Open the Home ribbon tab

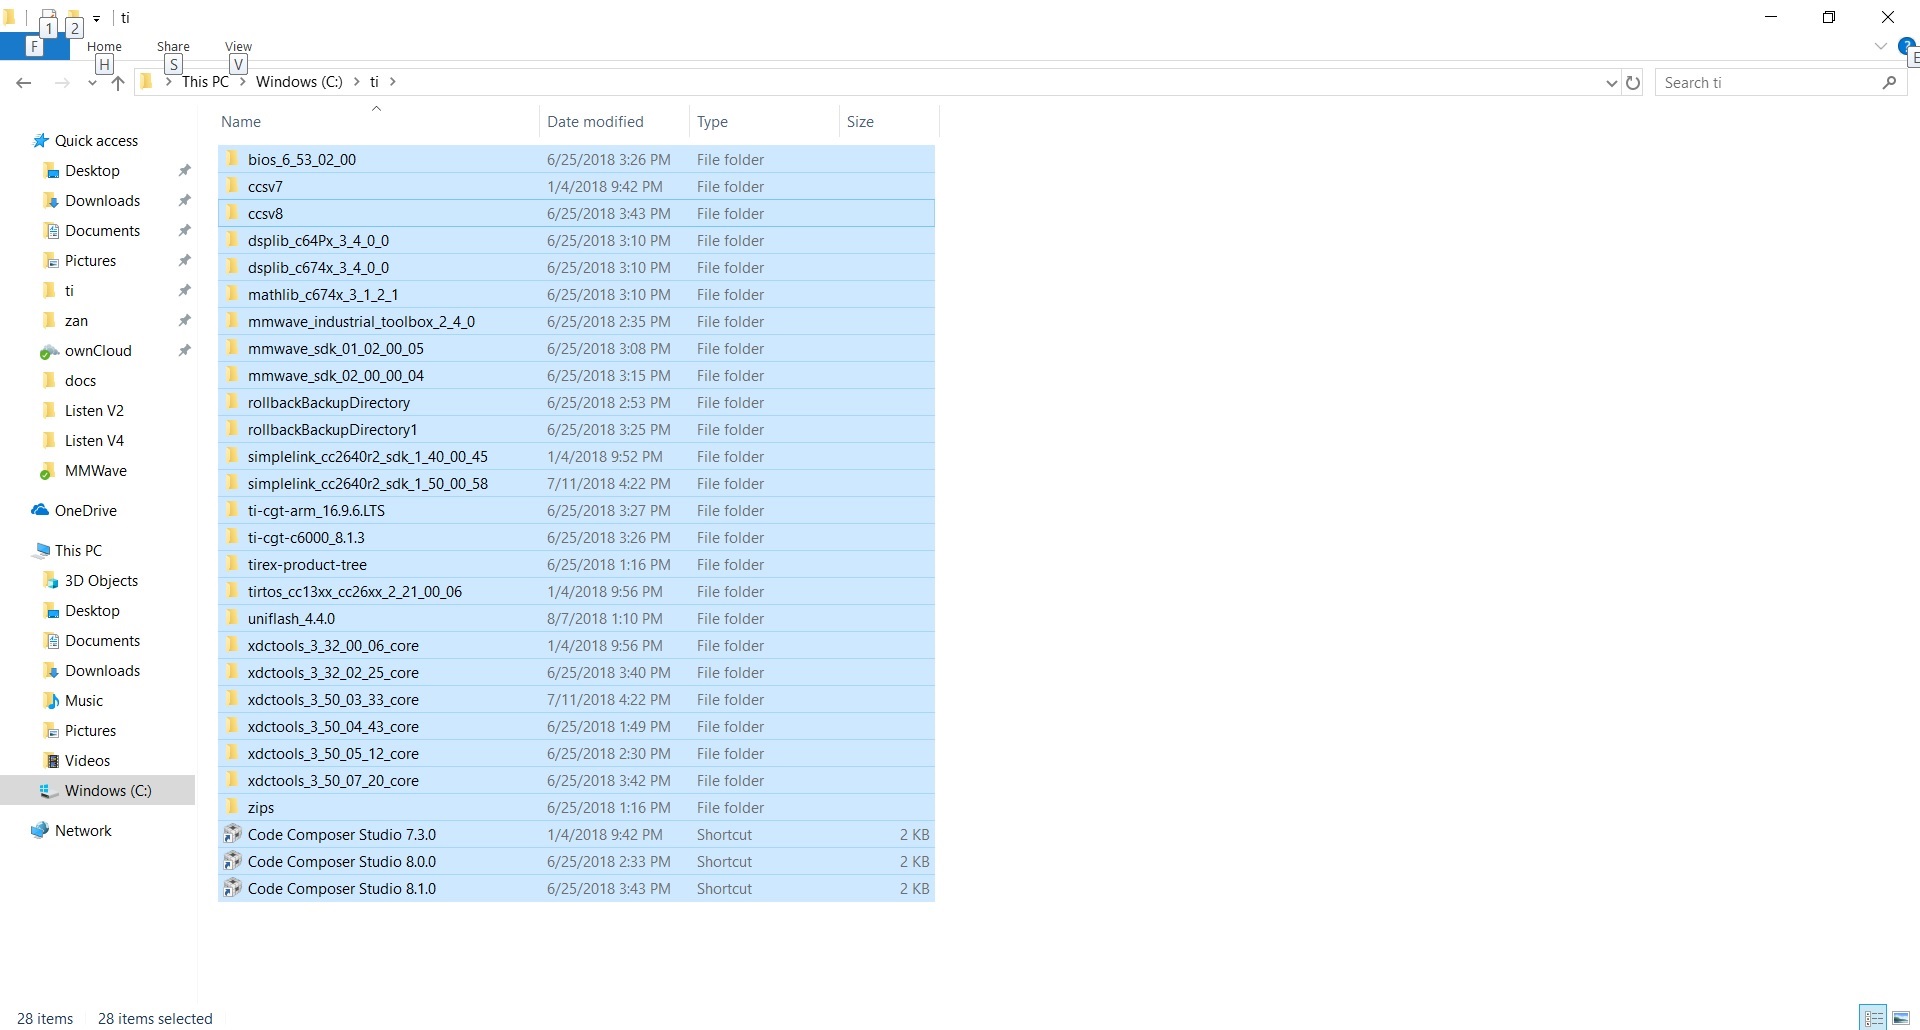pyautogui.click(x=104, y=46)
